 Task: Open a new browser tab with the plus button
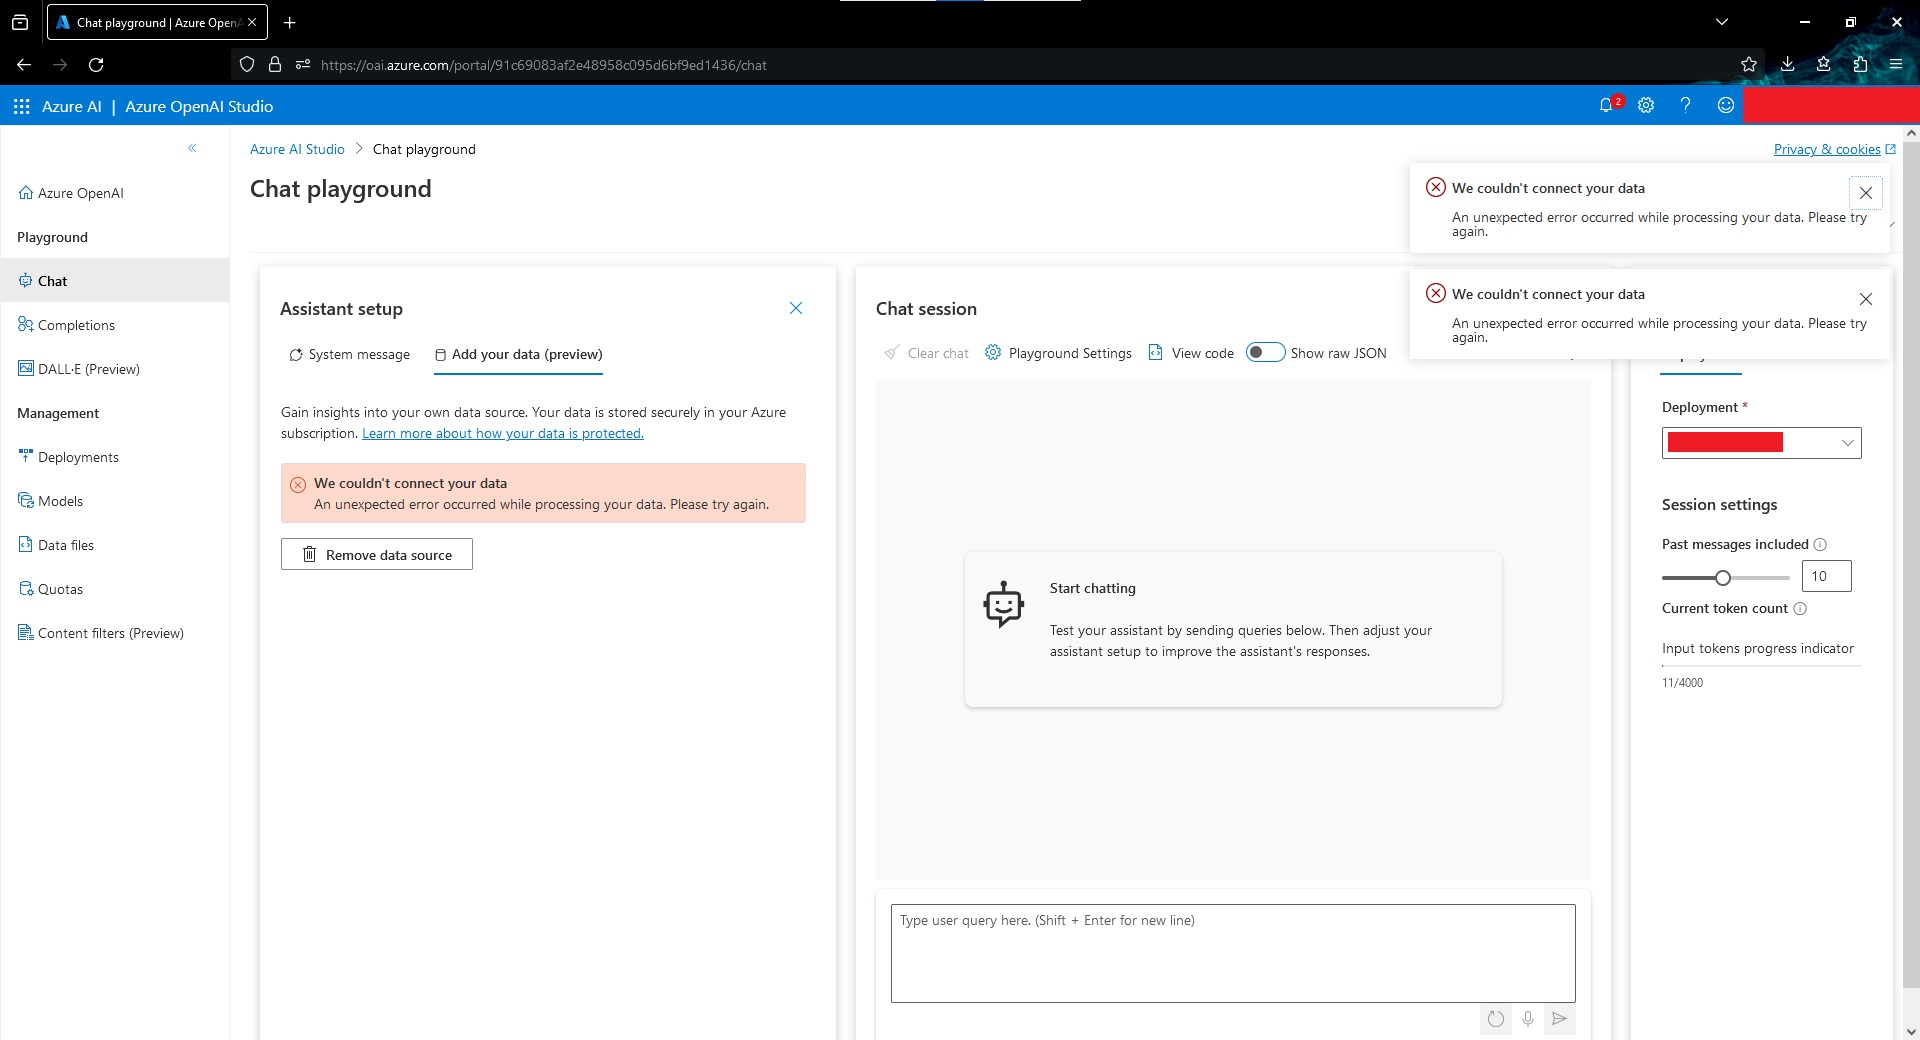(290, 23)
